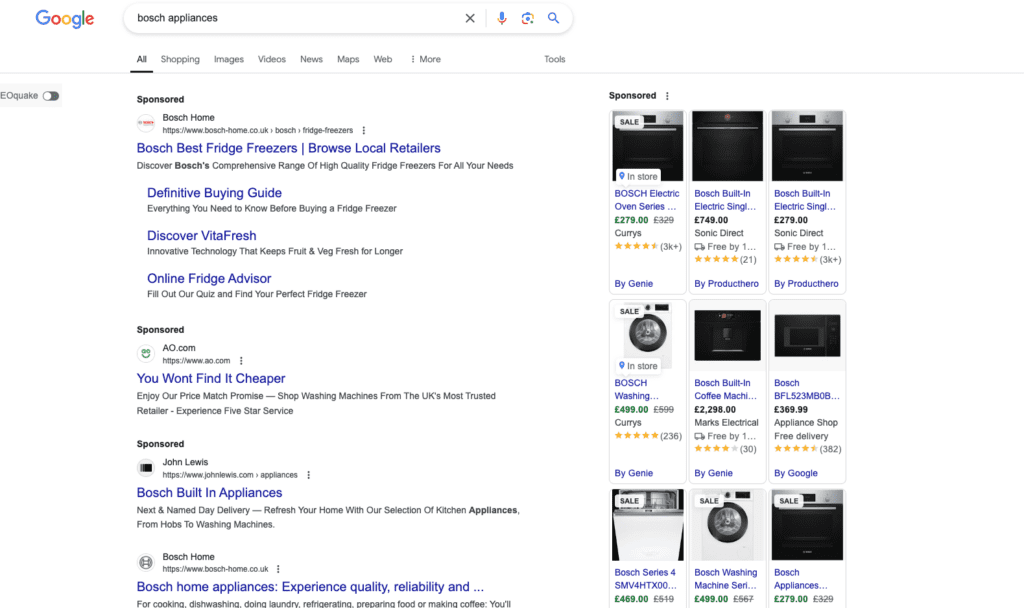Click the John Lewis favicon
Viewport: 1024px width, 608px height.
click(146, 468)
